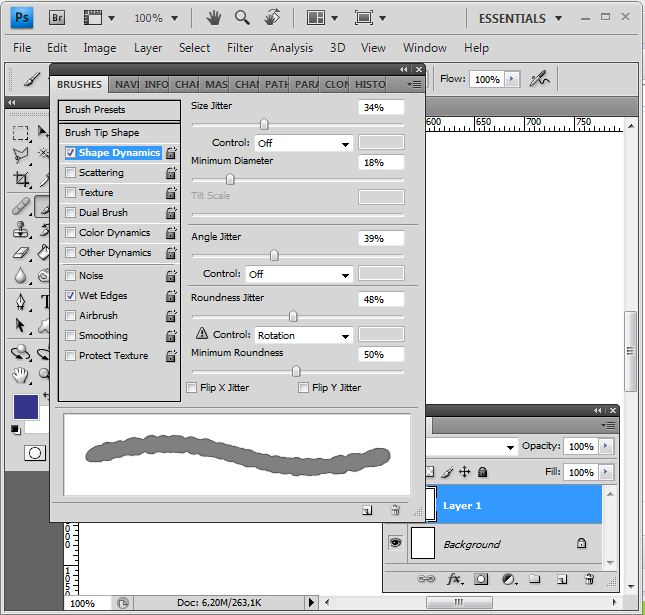Open Angle Jitter Control dropdown
645x615 pixels.
tap(299, 274)
